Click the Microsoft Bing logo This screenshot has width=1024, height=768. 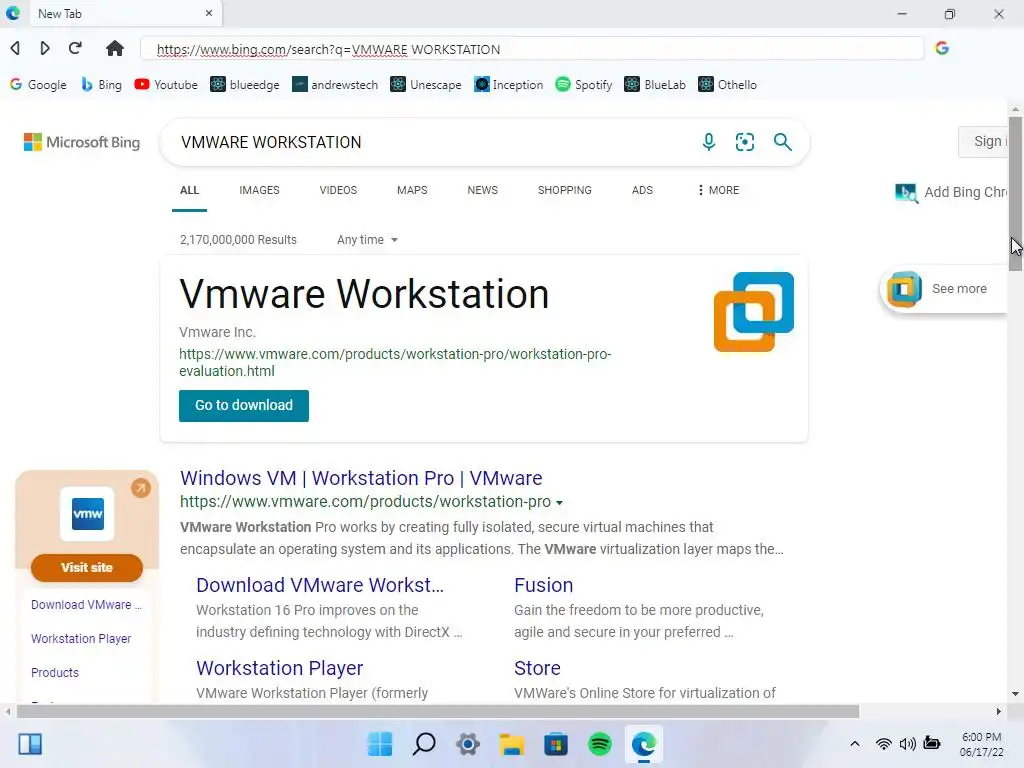point(82,142)
